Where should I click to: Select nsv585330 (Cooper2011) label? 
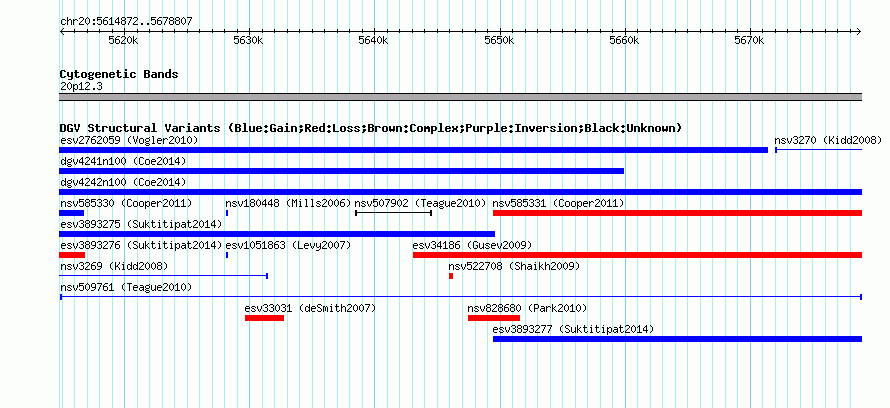pyautogui.click(x=126, y=203)
